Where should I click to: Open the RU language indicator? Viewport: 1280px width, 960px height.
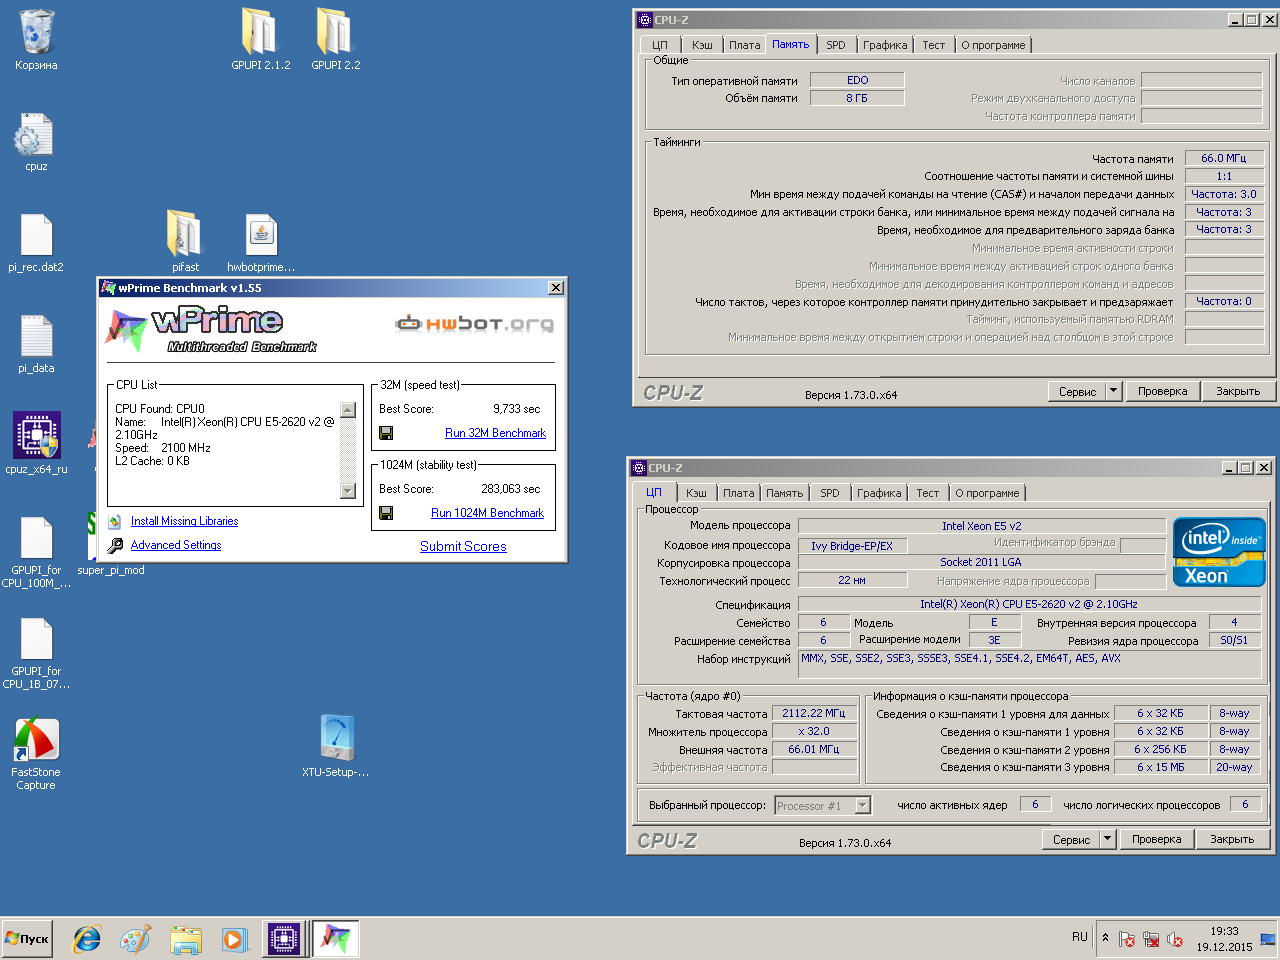click(x=1080, y=937)
